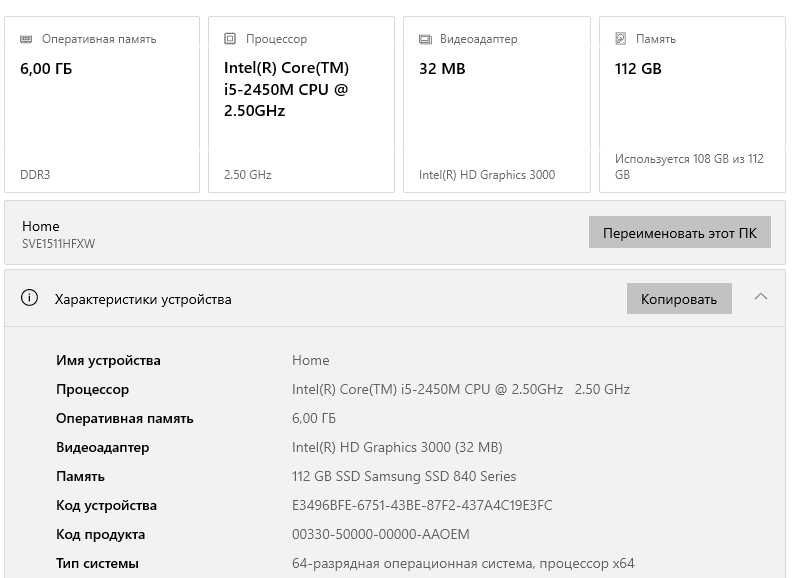Click the storage drive icon
The image size is (802, 578).
(x=621, y=39)
